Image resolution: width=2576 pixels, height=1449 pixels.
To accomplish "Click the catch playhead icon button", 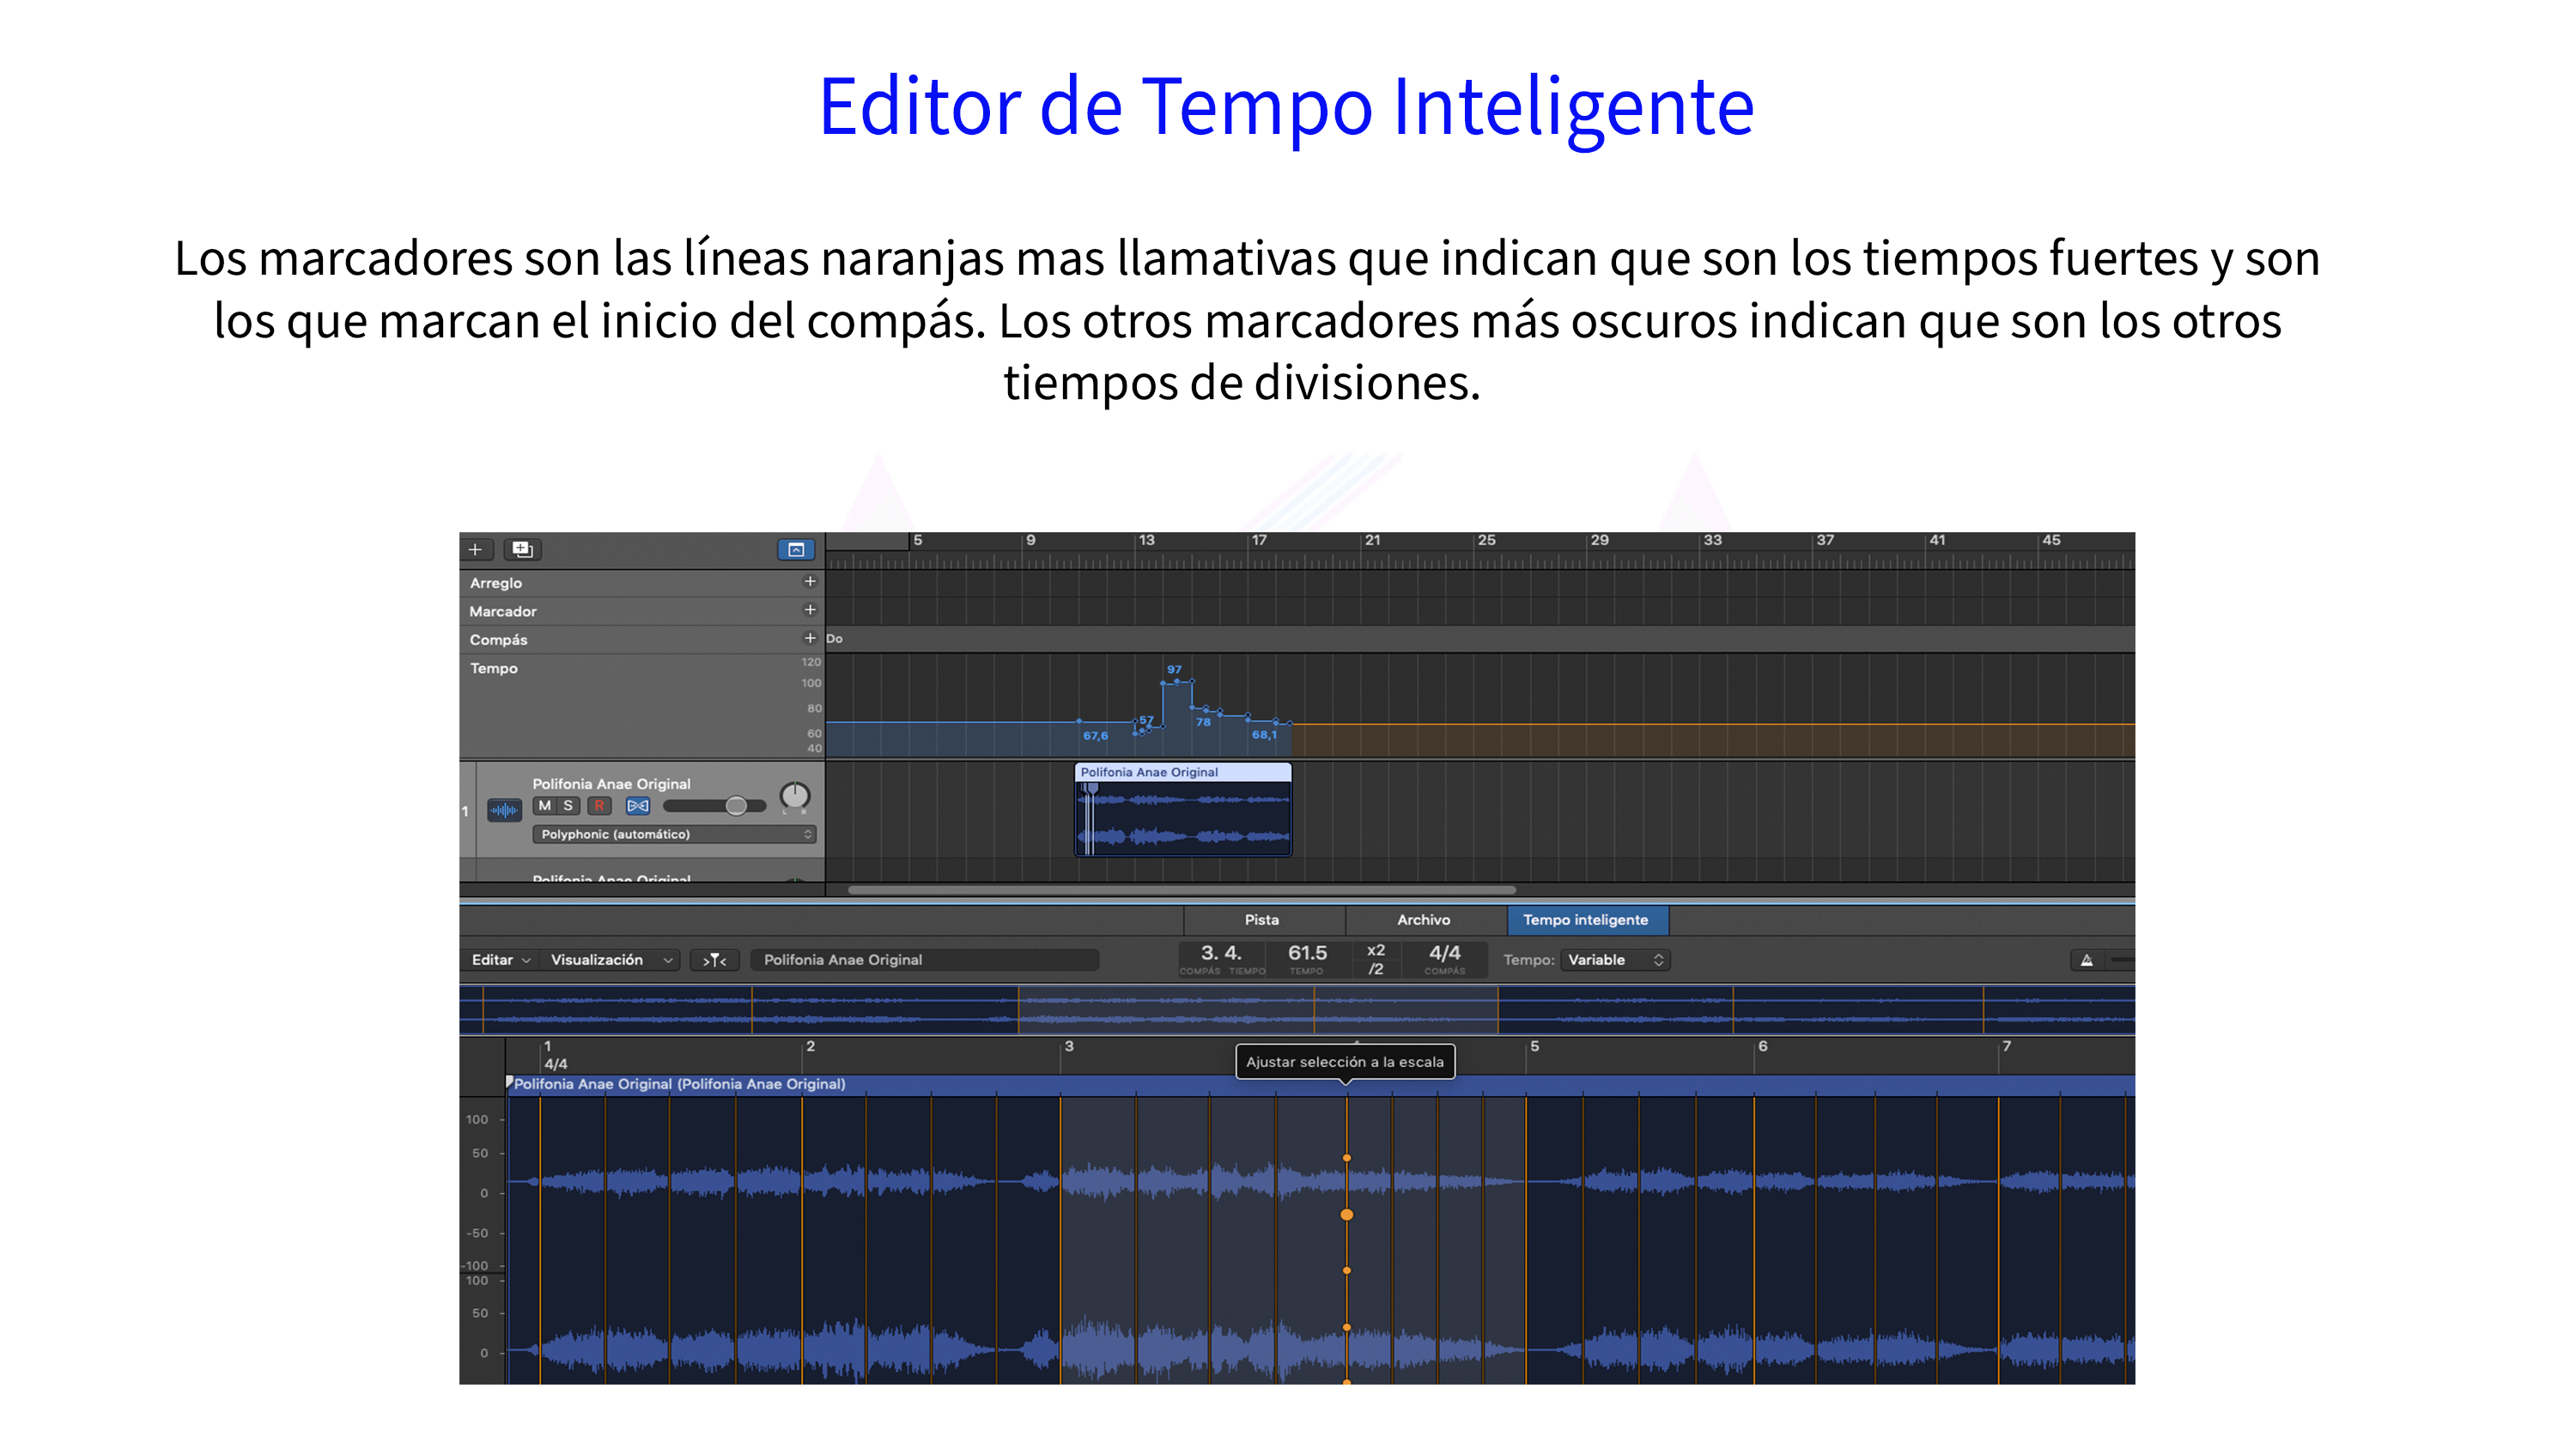I will pyautogui.click(x=714, y=960).
